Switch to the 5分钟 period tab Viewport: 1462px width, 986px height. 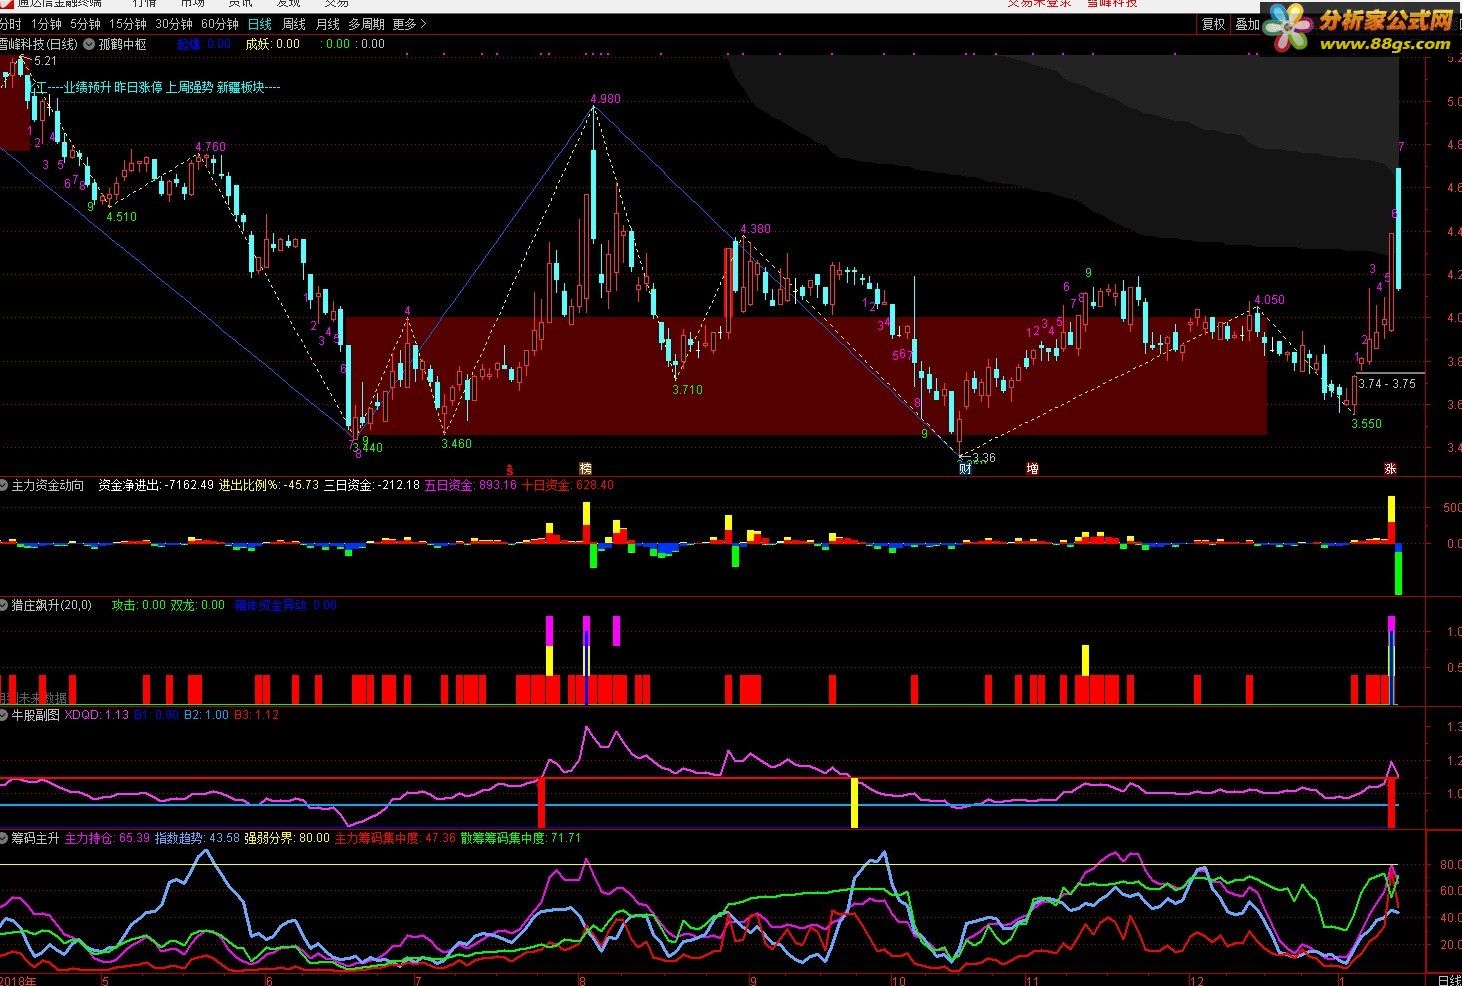coord(86,24)
